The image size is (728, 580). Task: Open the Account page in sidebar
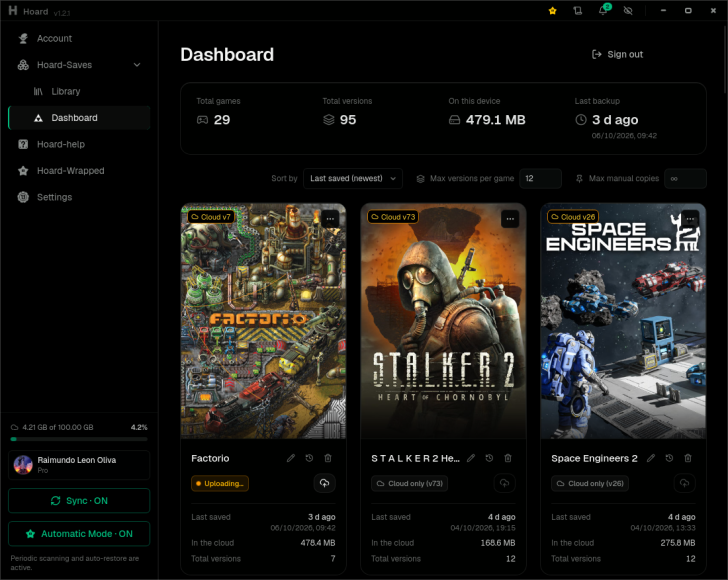[79, 39]
